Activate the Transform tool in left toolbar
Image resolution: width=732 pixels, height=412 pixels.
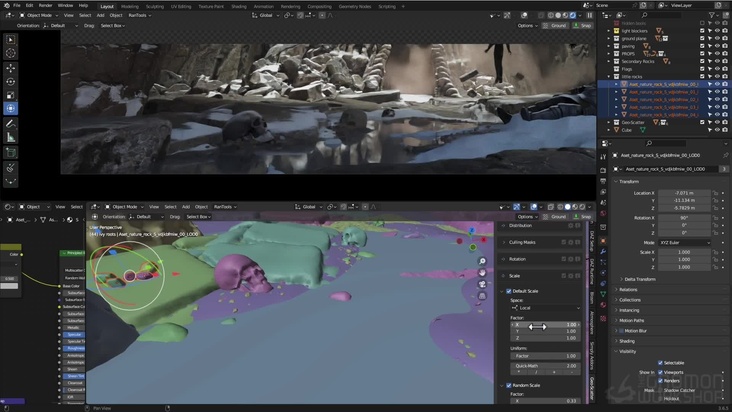pyautogui.click(x=11, y=109)
